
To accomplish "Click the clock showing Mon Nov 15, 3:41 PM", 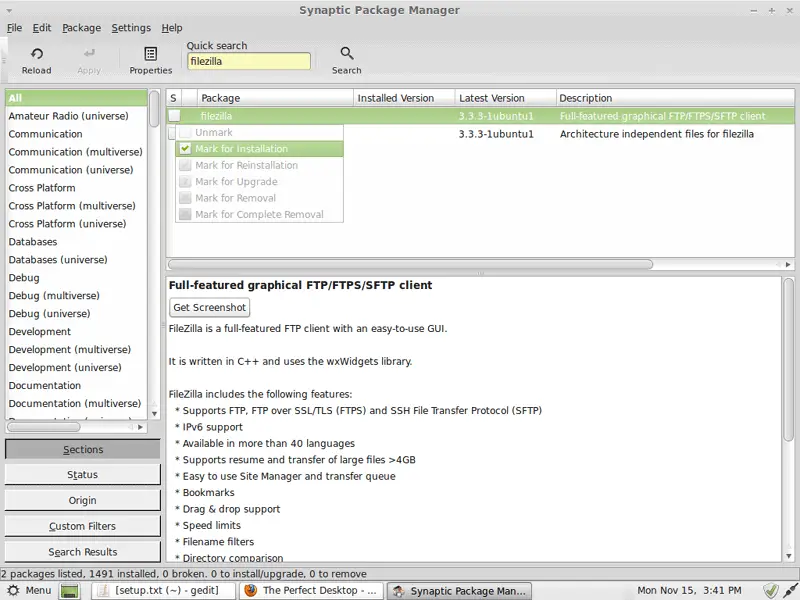I will 689,590.
